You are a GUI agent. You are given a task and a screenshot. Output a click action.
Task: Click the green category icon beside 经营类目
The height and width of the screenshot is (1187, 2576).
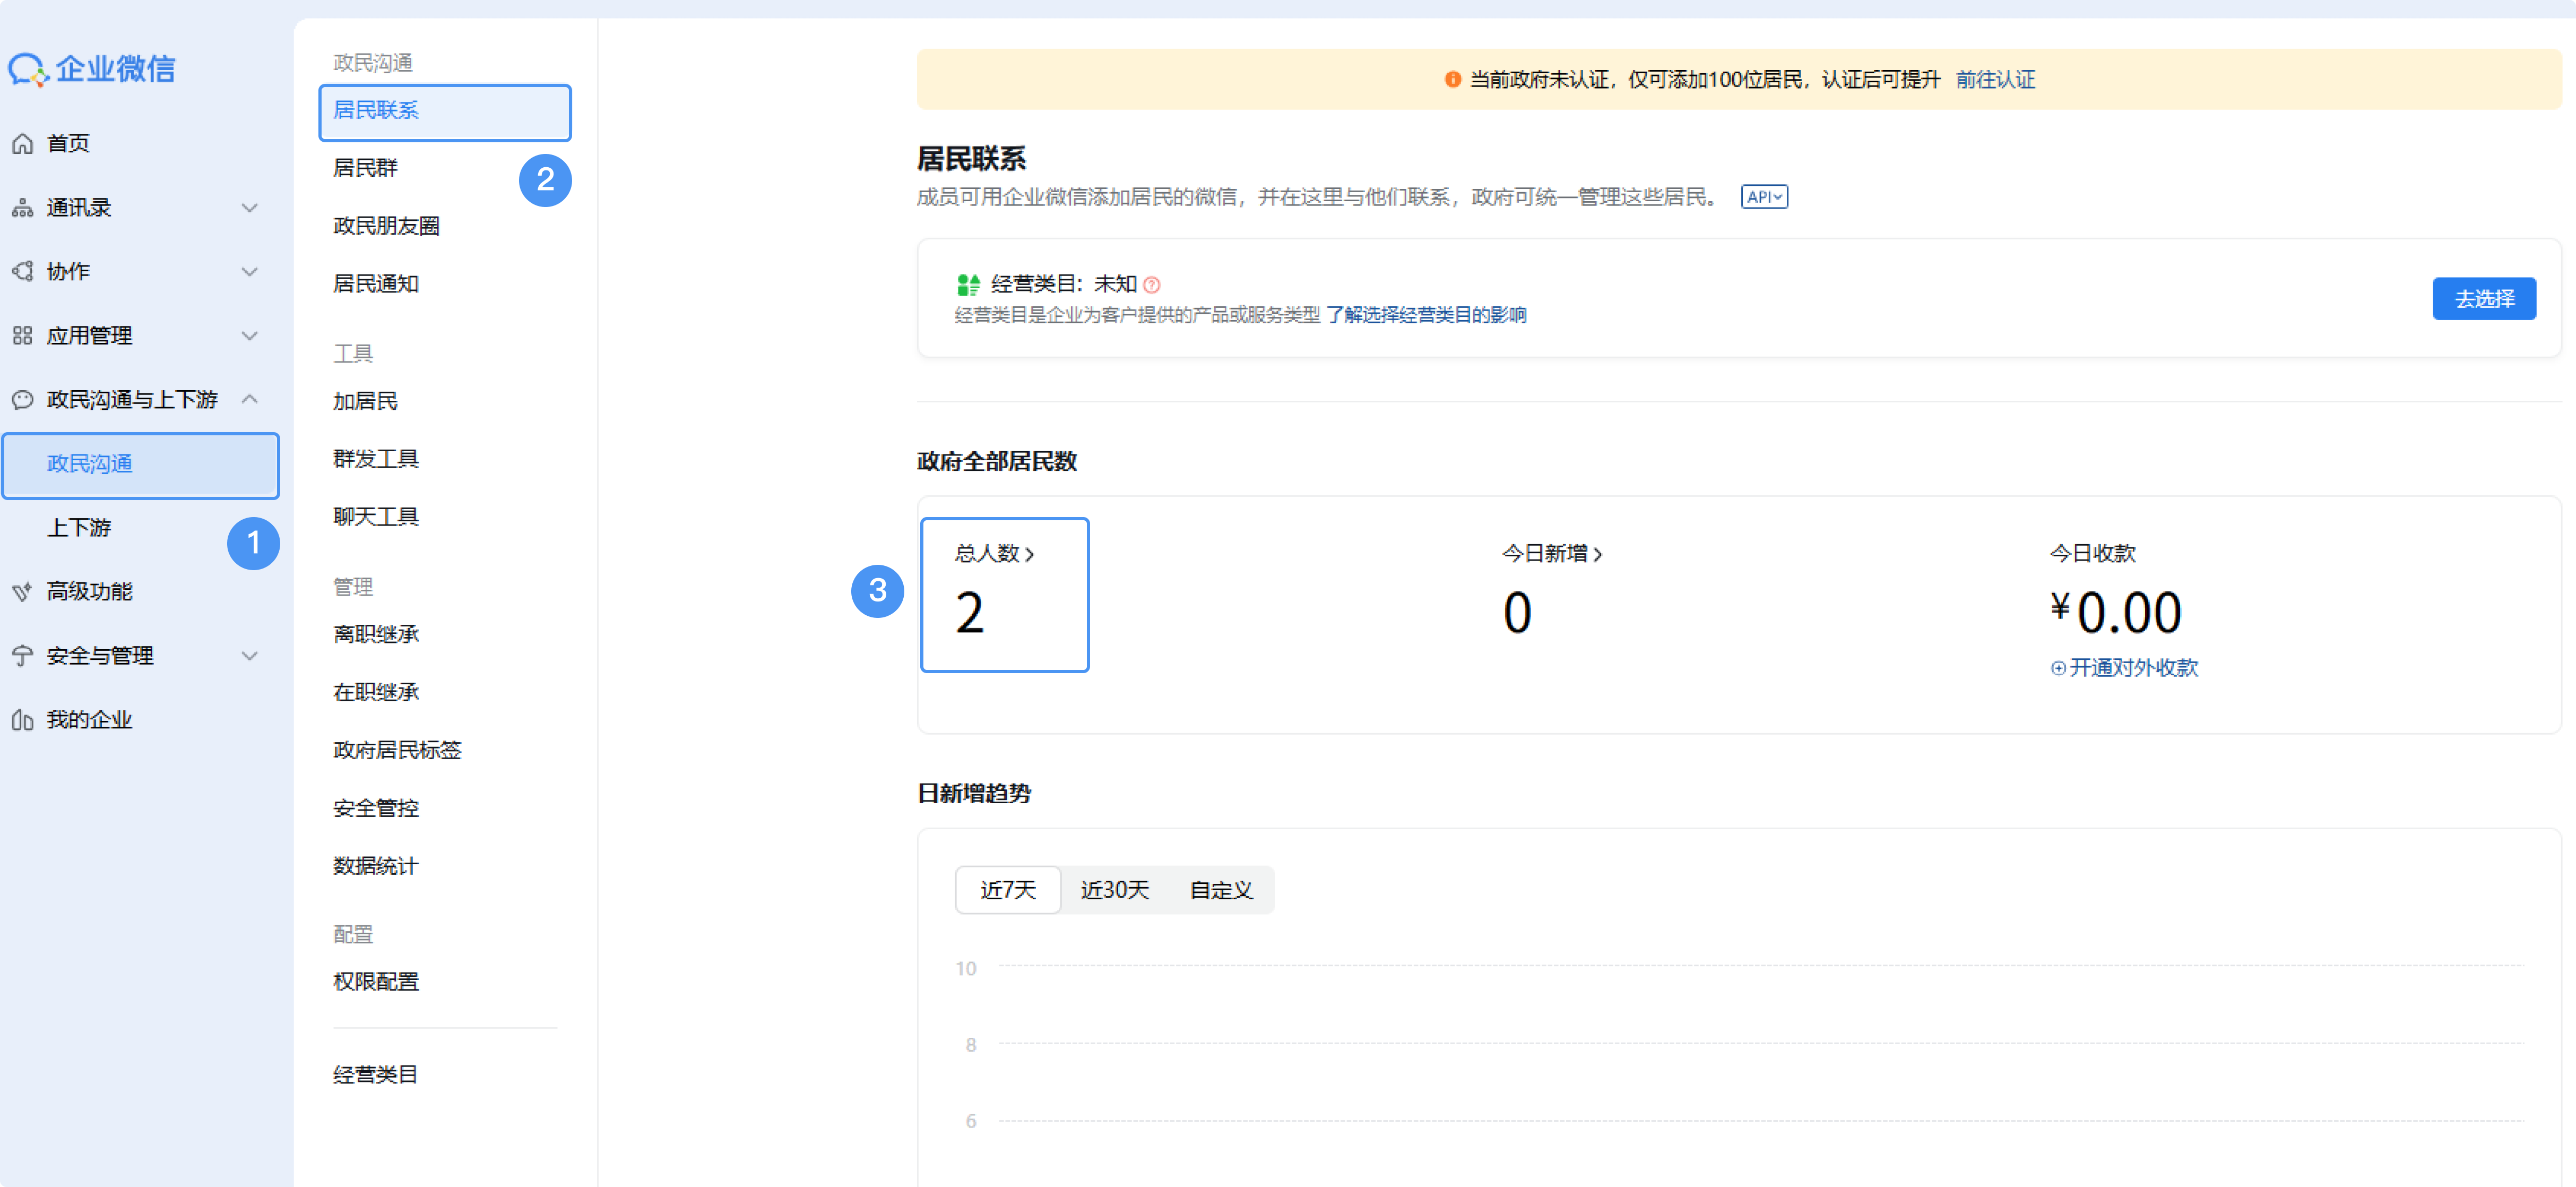968,285
